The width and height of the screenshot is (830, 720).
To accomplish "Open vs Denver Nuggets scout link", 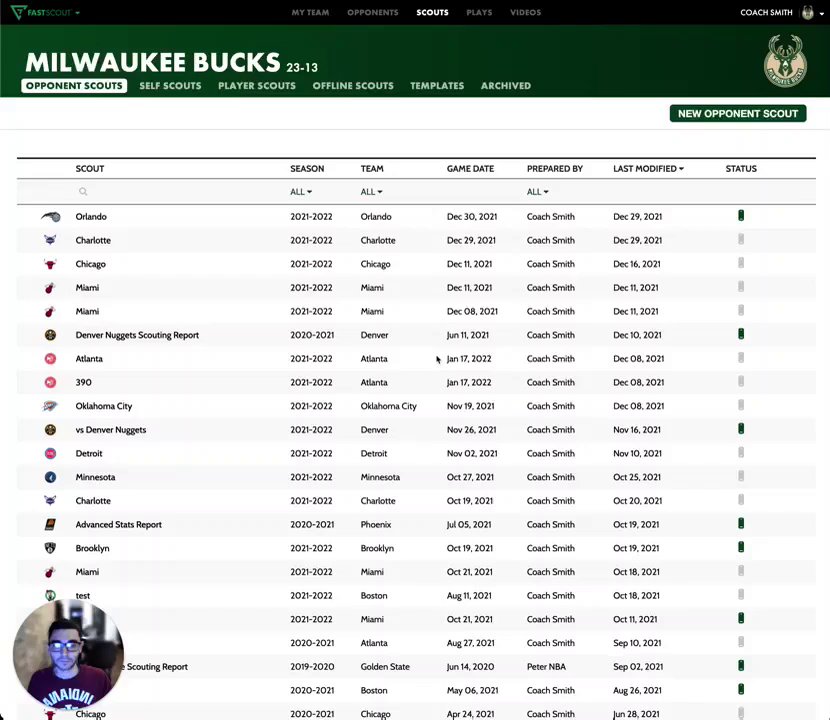I will 111,430.
